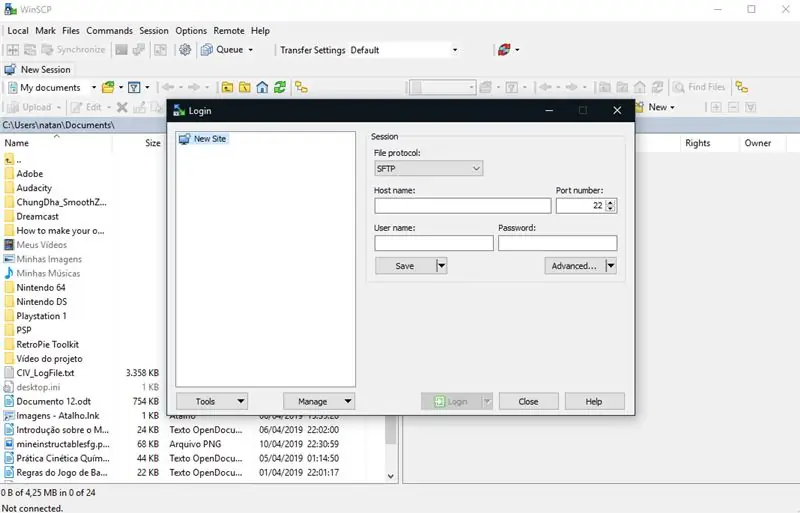The width and height of the screenshot is (800, 513).
Task: Open the Preferences gear icon in toolbar
Action: pos(185,50)
